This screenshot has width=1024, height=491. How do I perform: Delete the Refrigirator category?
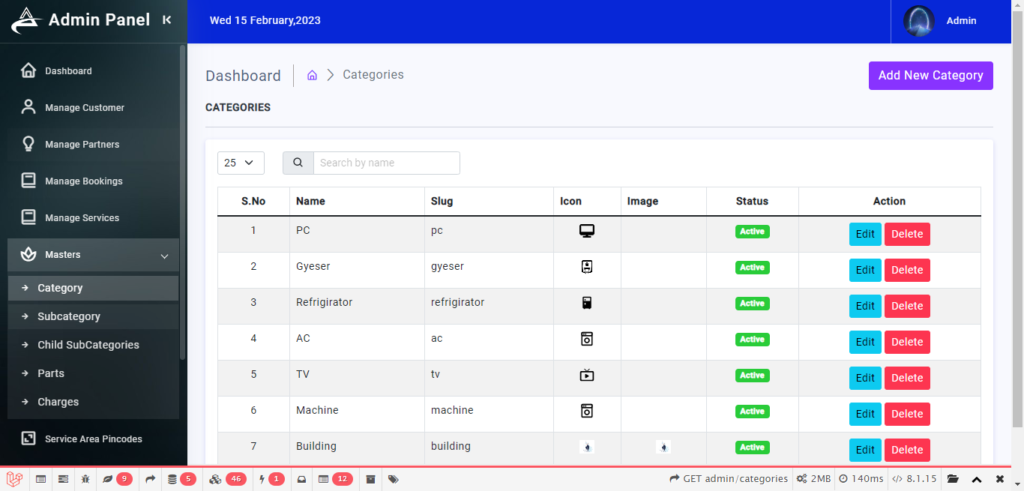click(907, 306)
